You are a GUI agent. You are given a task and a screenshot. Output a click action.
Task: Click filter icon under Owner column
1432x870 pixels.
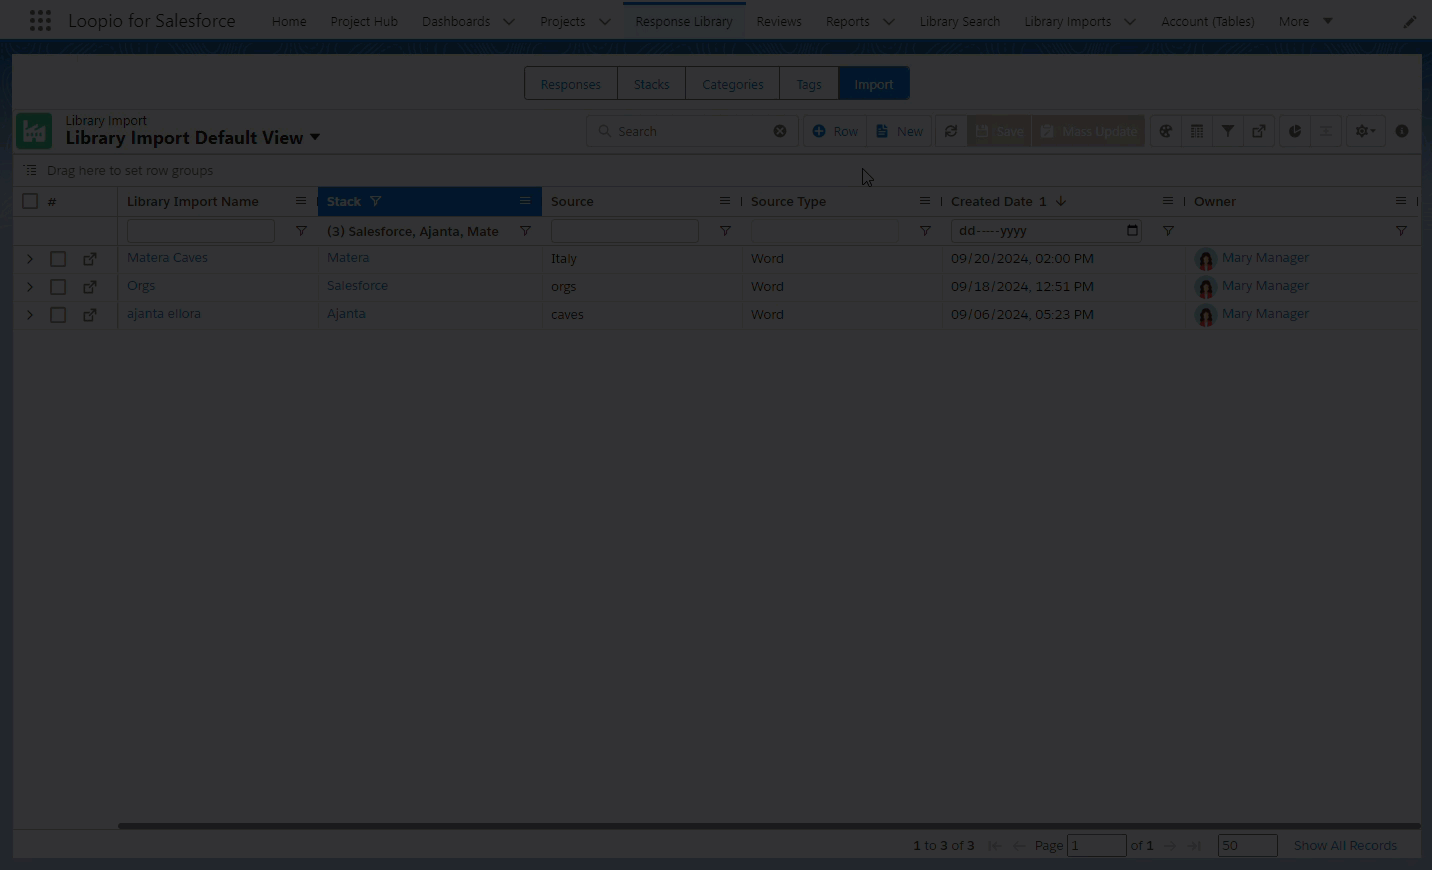tap(1401, 231)
